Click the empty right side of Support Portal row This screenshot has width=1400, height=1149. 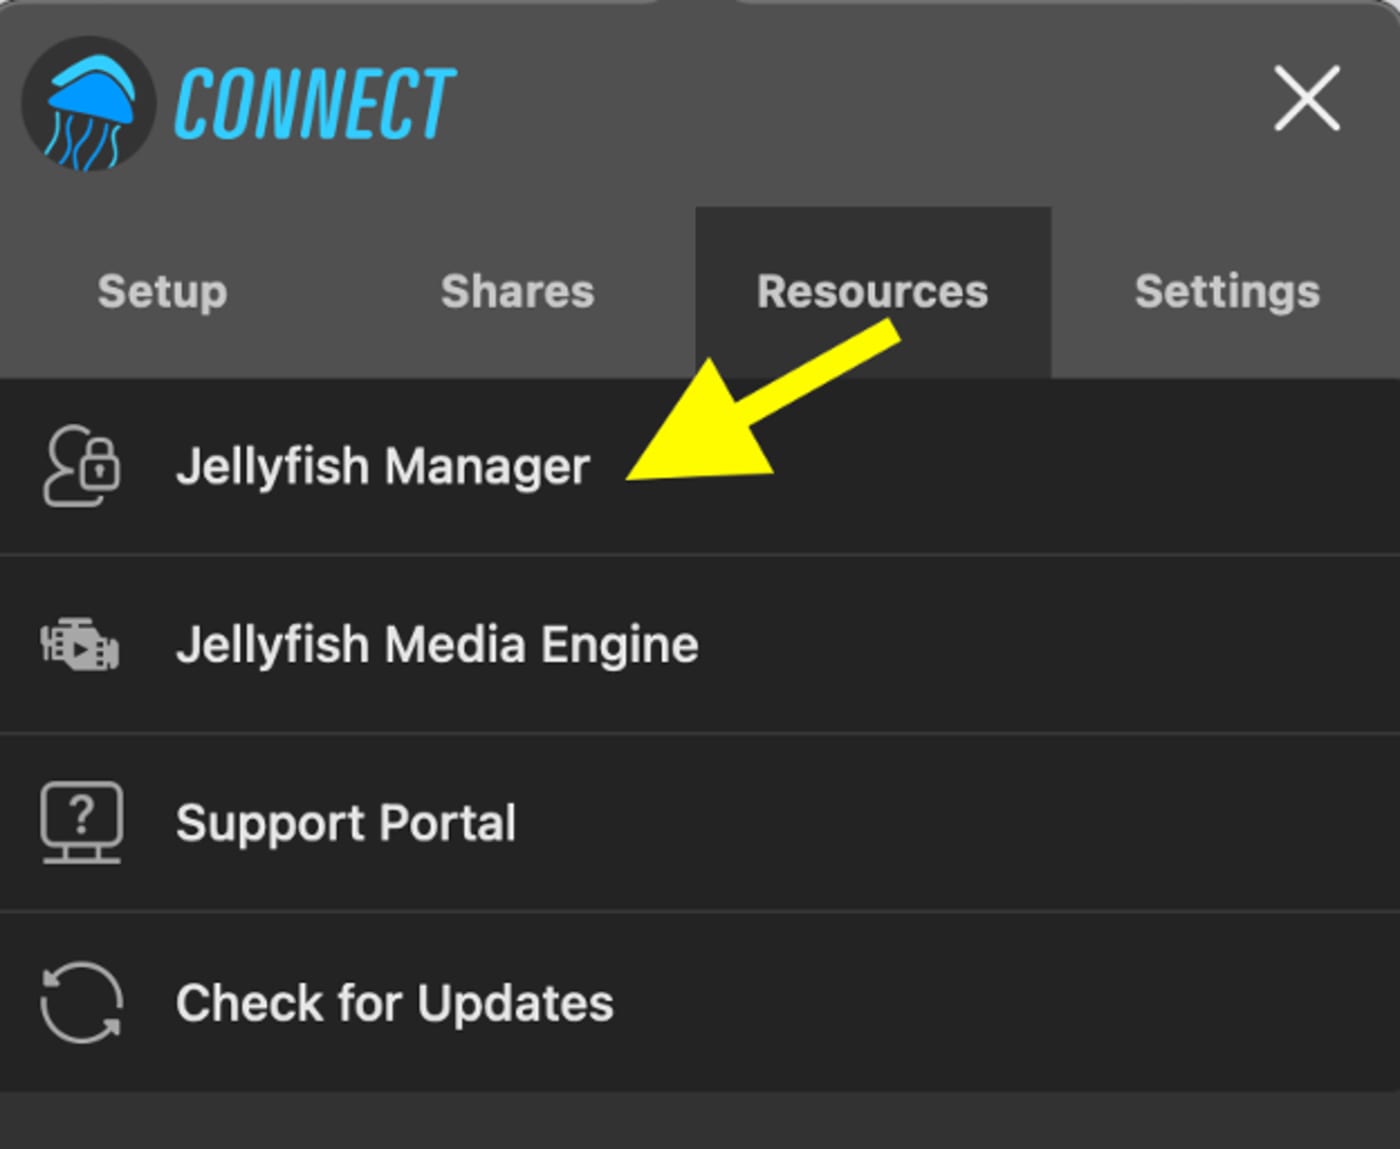tap(958, 823)
